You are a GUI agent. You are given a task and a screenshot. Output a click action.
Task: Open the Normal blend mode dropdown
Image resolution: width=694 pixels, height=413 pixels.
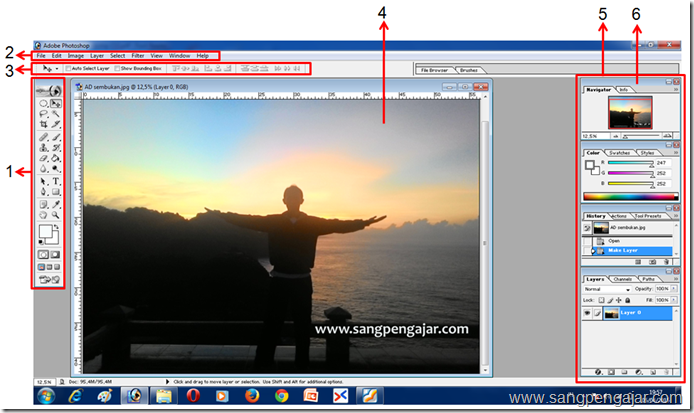click(x=607, y=289)
